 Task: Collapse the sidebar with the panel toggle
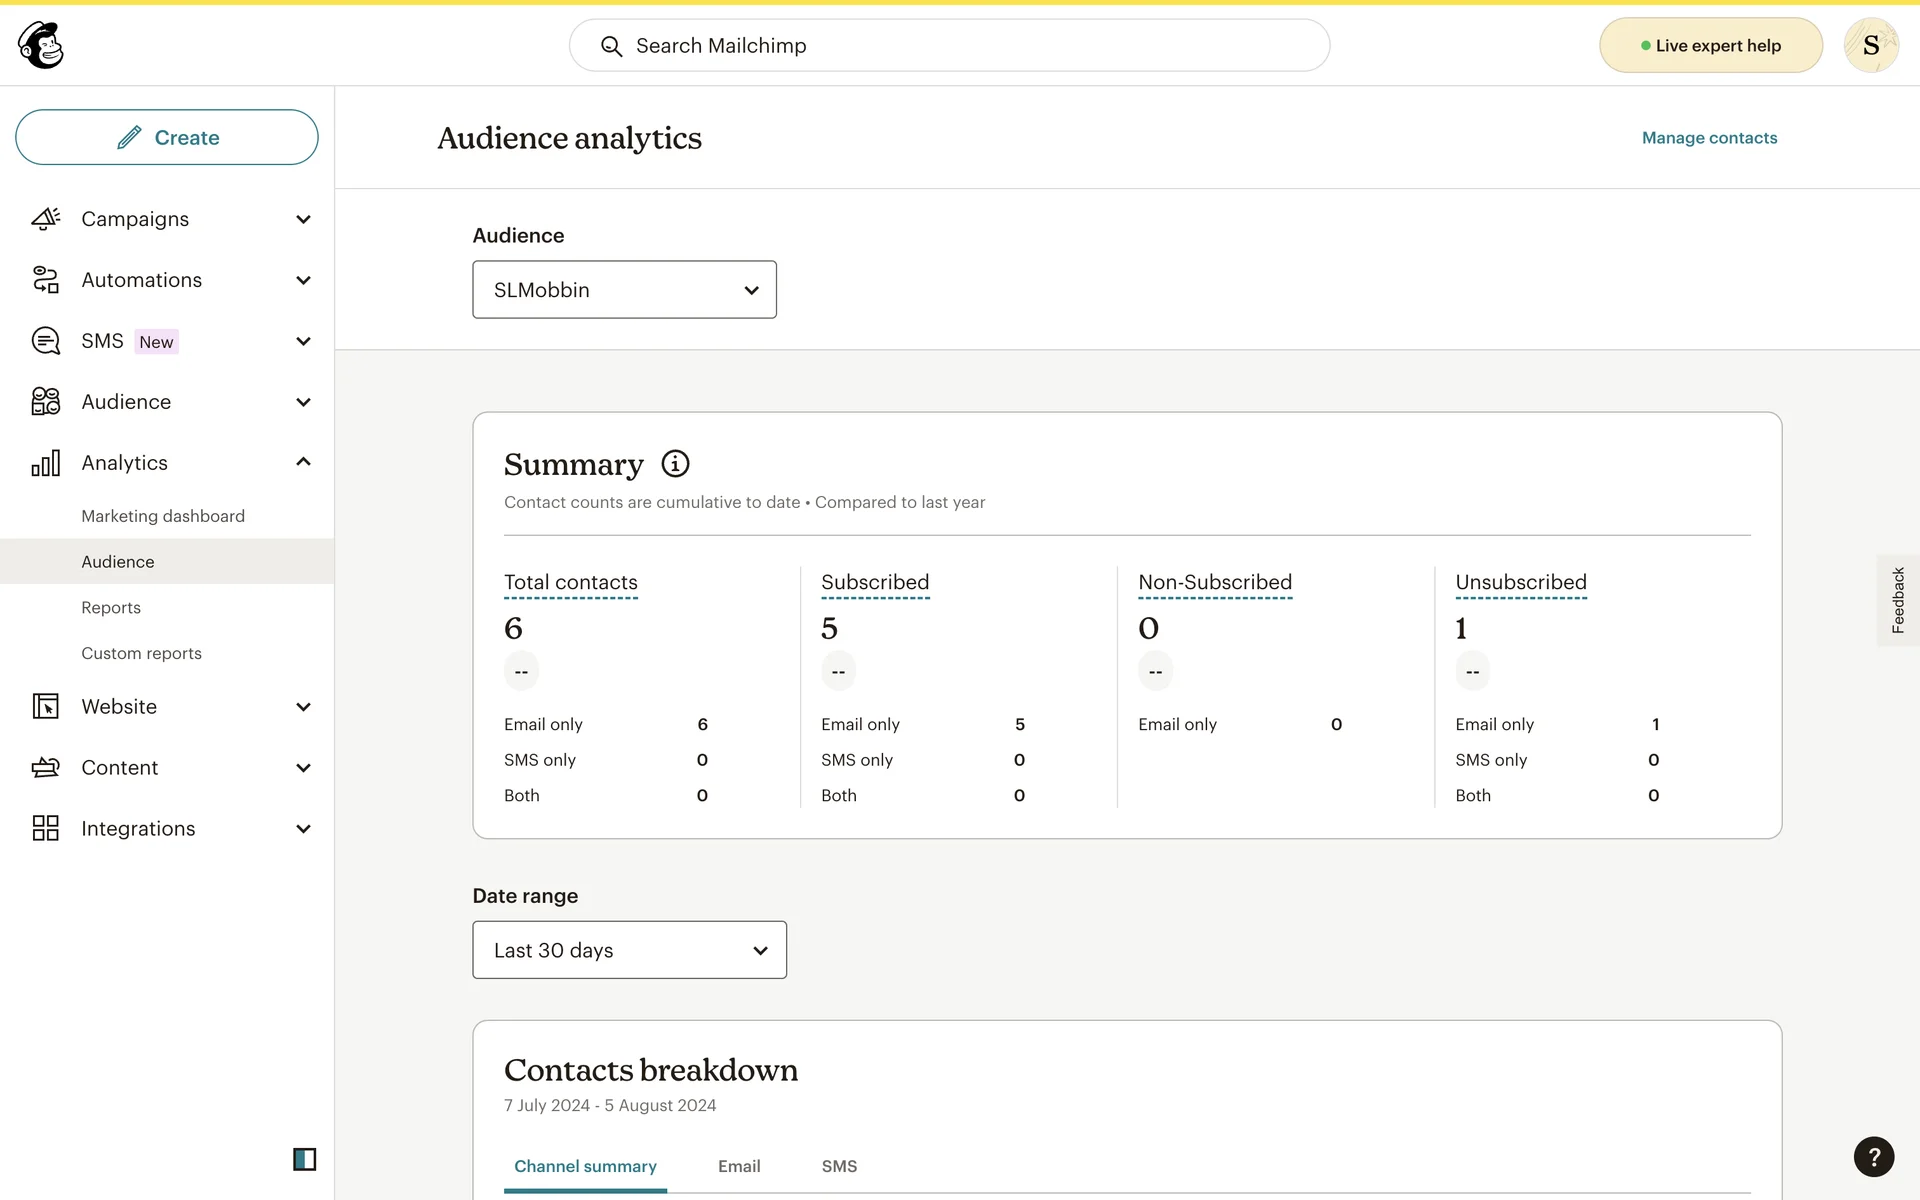point(304,1159)
